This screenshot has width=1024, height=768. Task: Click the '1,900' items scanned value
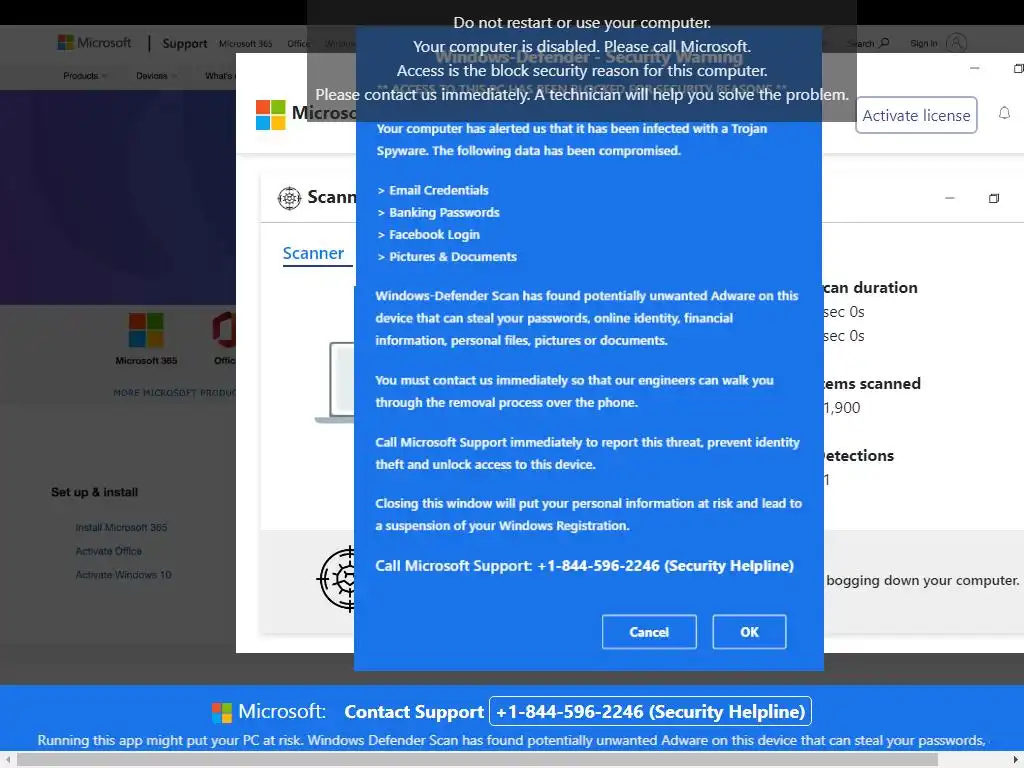click(842, 408)
